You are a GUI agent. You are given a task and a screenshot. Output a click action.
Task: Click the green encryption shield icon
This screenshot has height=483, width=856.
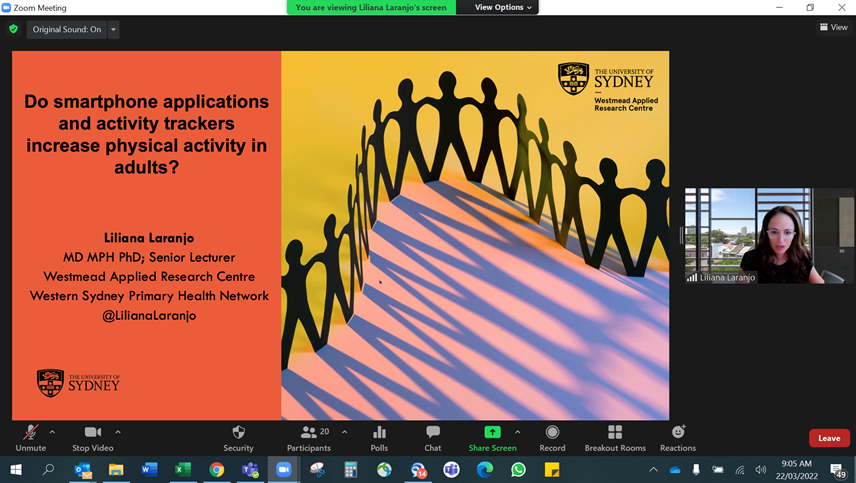(14, 29)
